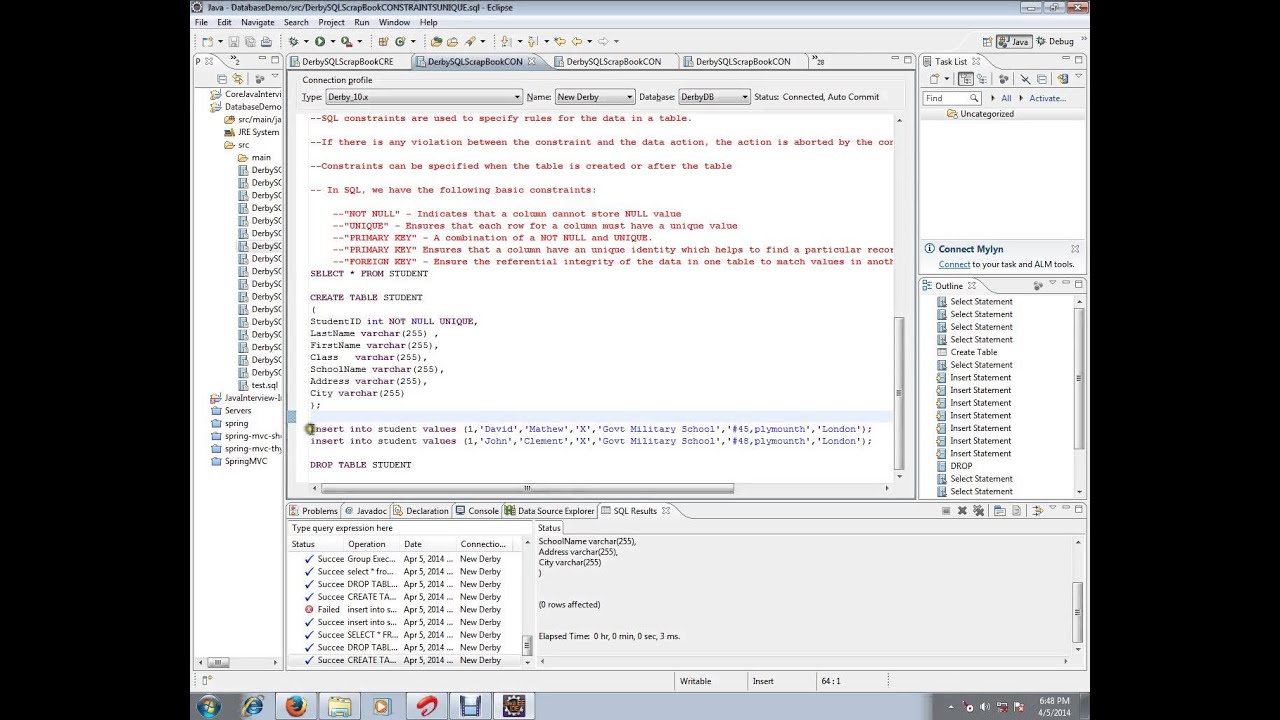Open the Window menu
1280x720 pixels.
coord(394,22)
